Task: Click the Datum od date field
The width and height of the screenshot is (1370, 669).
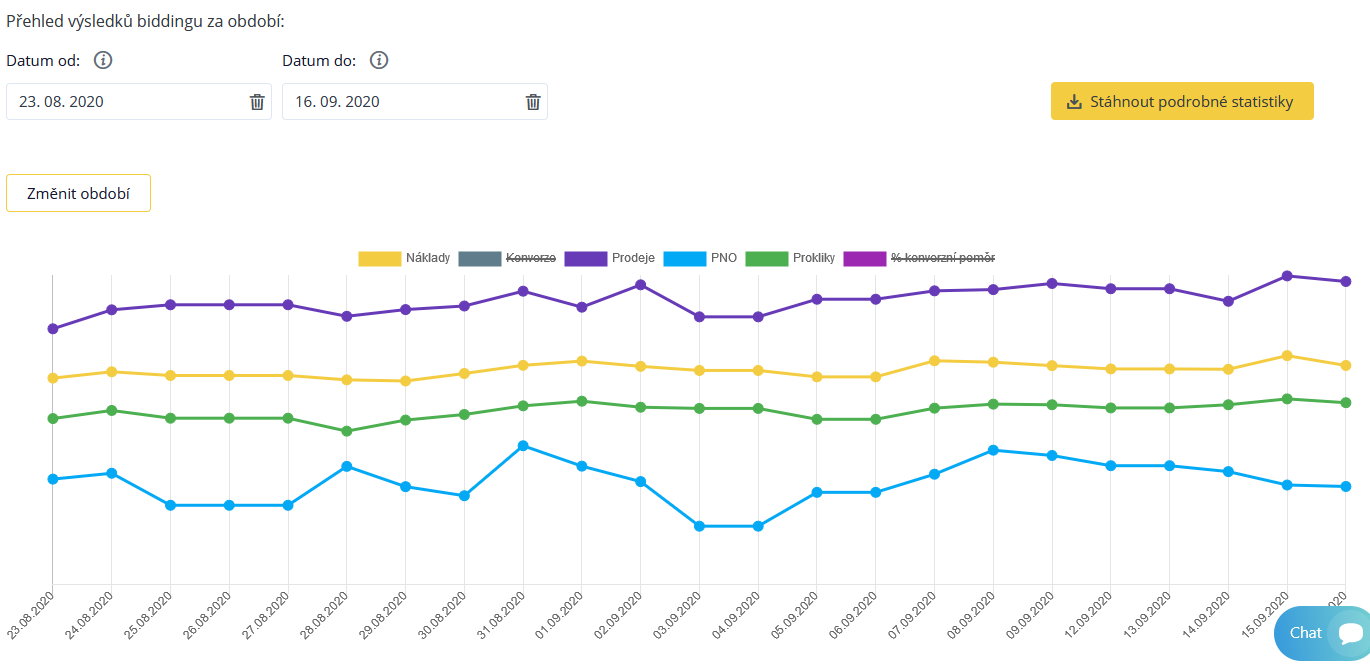Action: (125, 102)
